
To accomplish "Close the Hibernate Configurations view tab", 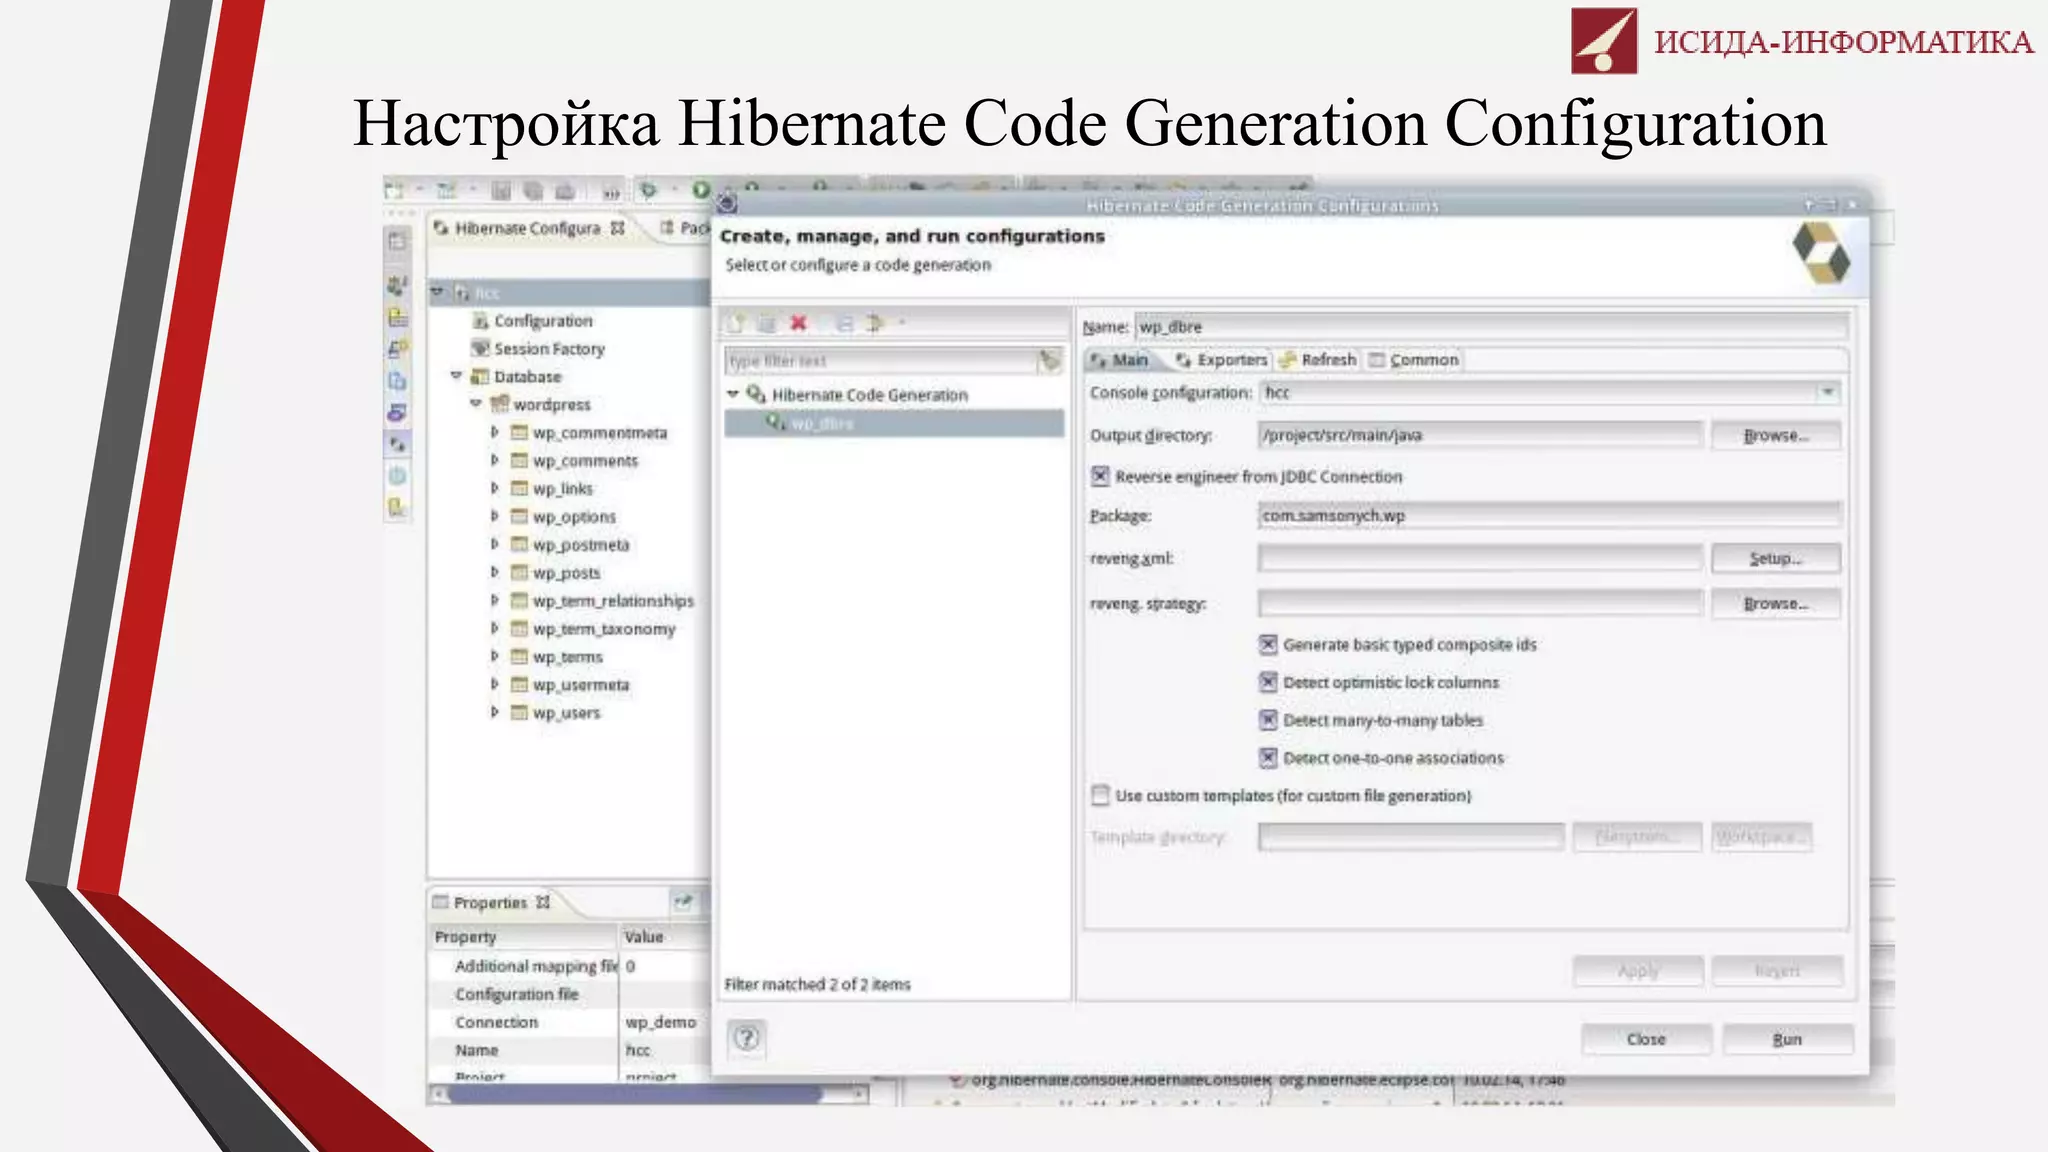I will click(618, 228).
